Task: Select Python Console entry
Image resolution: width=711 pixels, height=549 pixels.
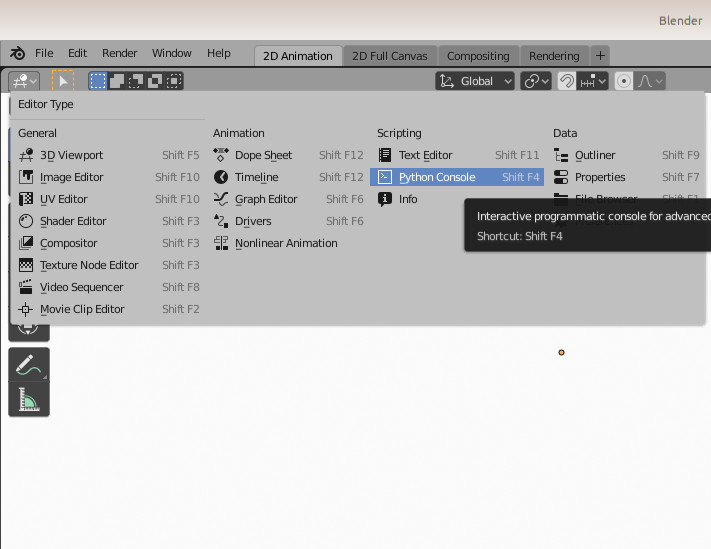Action: tap(457, 177)
